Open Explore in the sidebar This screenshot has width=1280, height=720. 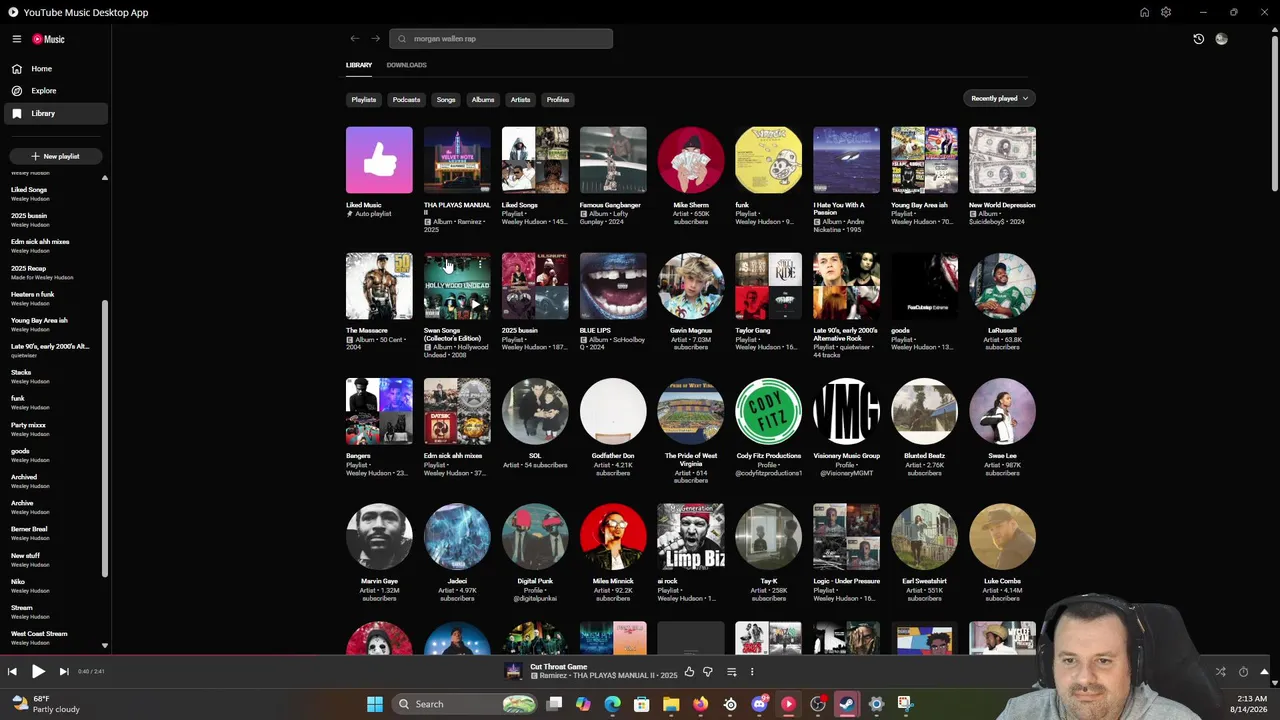tap(55, 91)
